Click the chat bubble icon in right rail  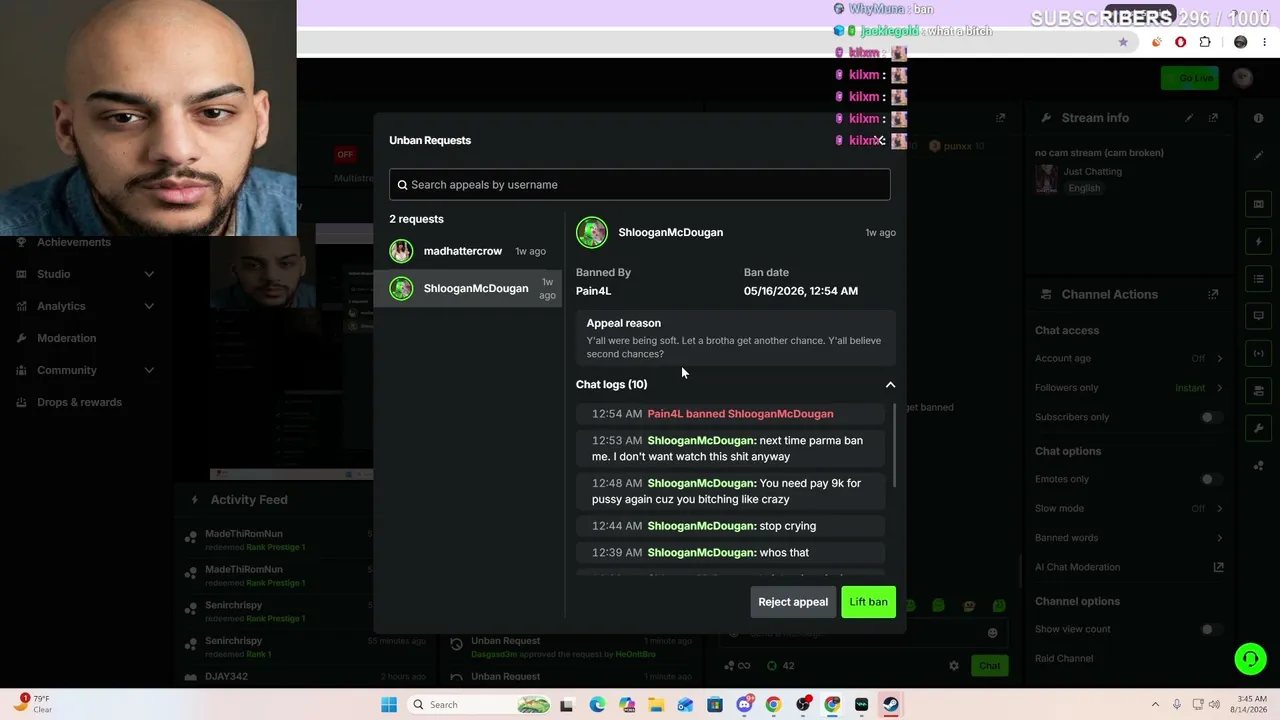point(1258,316)
